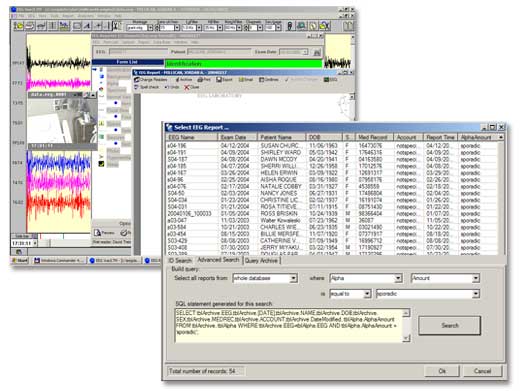This screenshot has height=391, width=520.
Task: Switch to Windows Commander in the taskbar
Action: click(59, 260)
